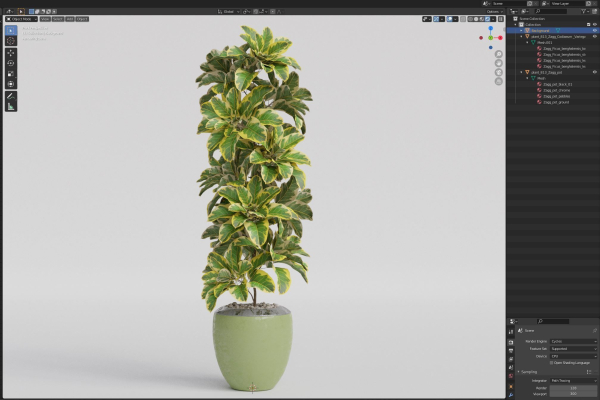Toggle camera view navigation button
The width and height of the screenshot is (600, 400).
pyautogui.click(x=498, y=72)
